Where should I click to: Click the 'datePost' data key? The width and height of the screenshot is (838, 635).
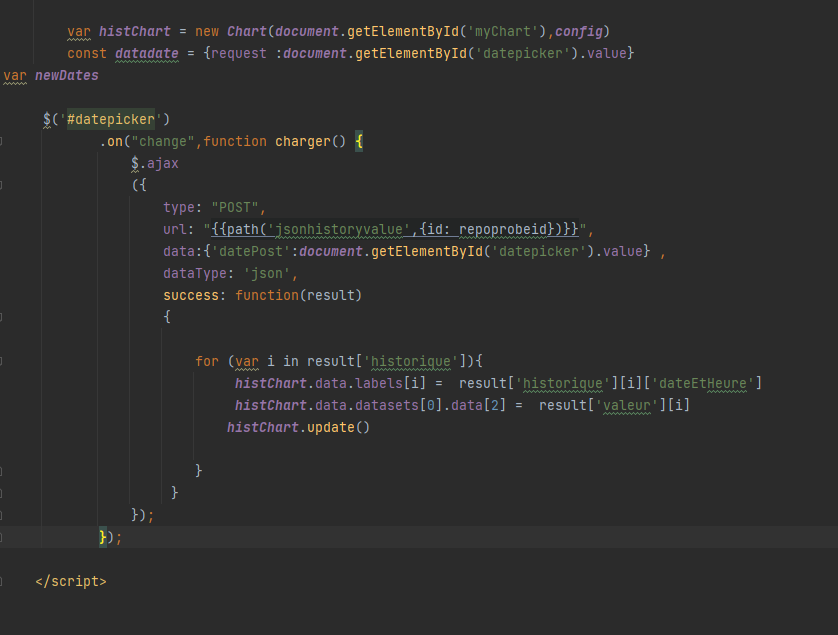(251, 251)
